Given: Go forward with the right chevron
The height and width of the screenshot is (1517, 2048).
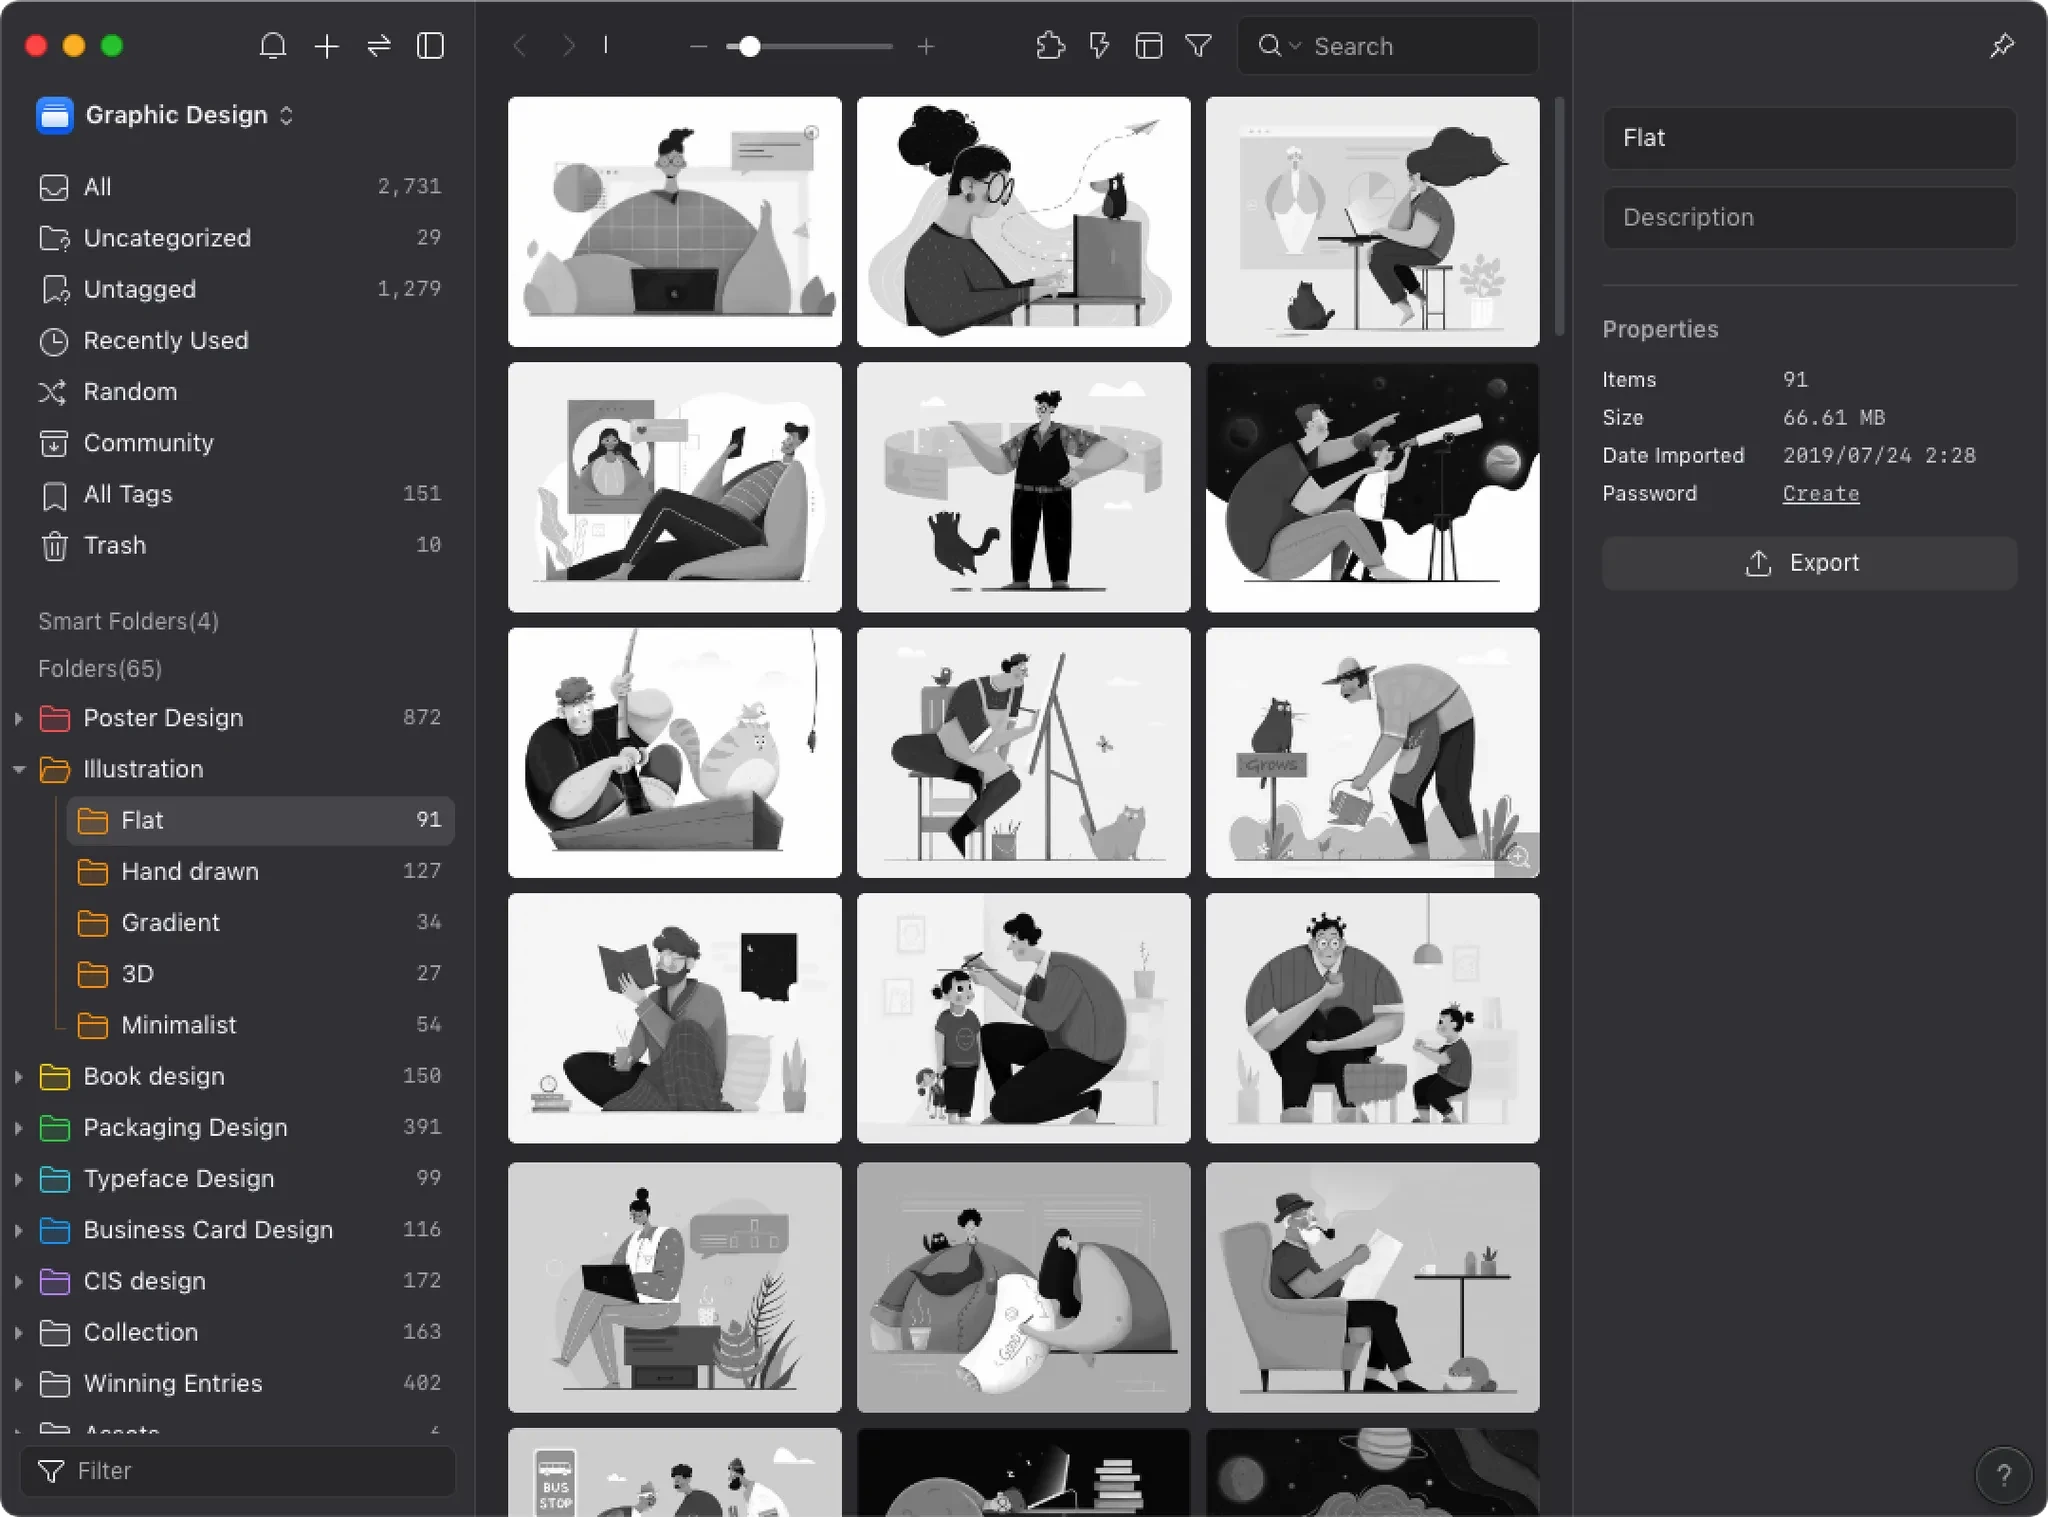Looking at the screenshot, I should click(568, 46).
